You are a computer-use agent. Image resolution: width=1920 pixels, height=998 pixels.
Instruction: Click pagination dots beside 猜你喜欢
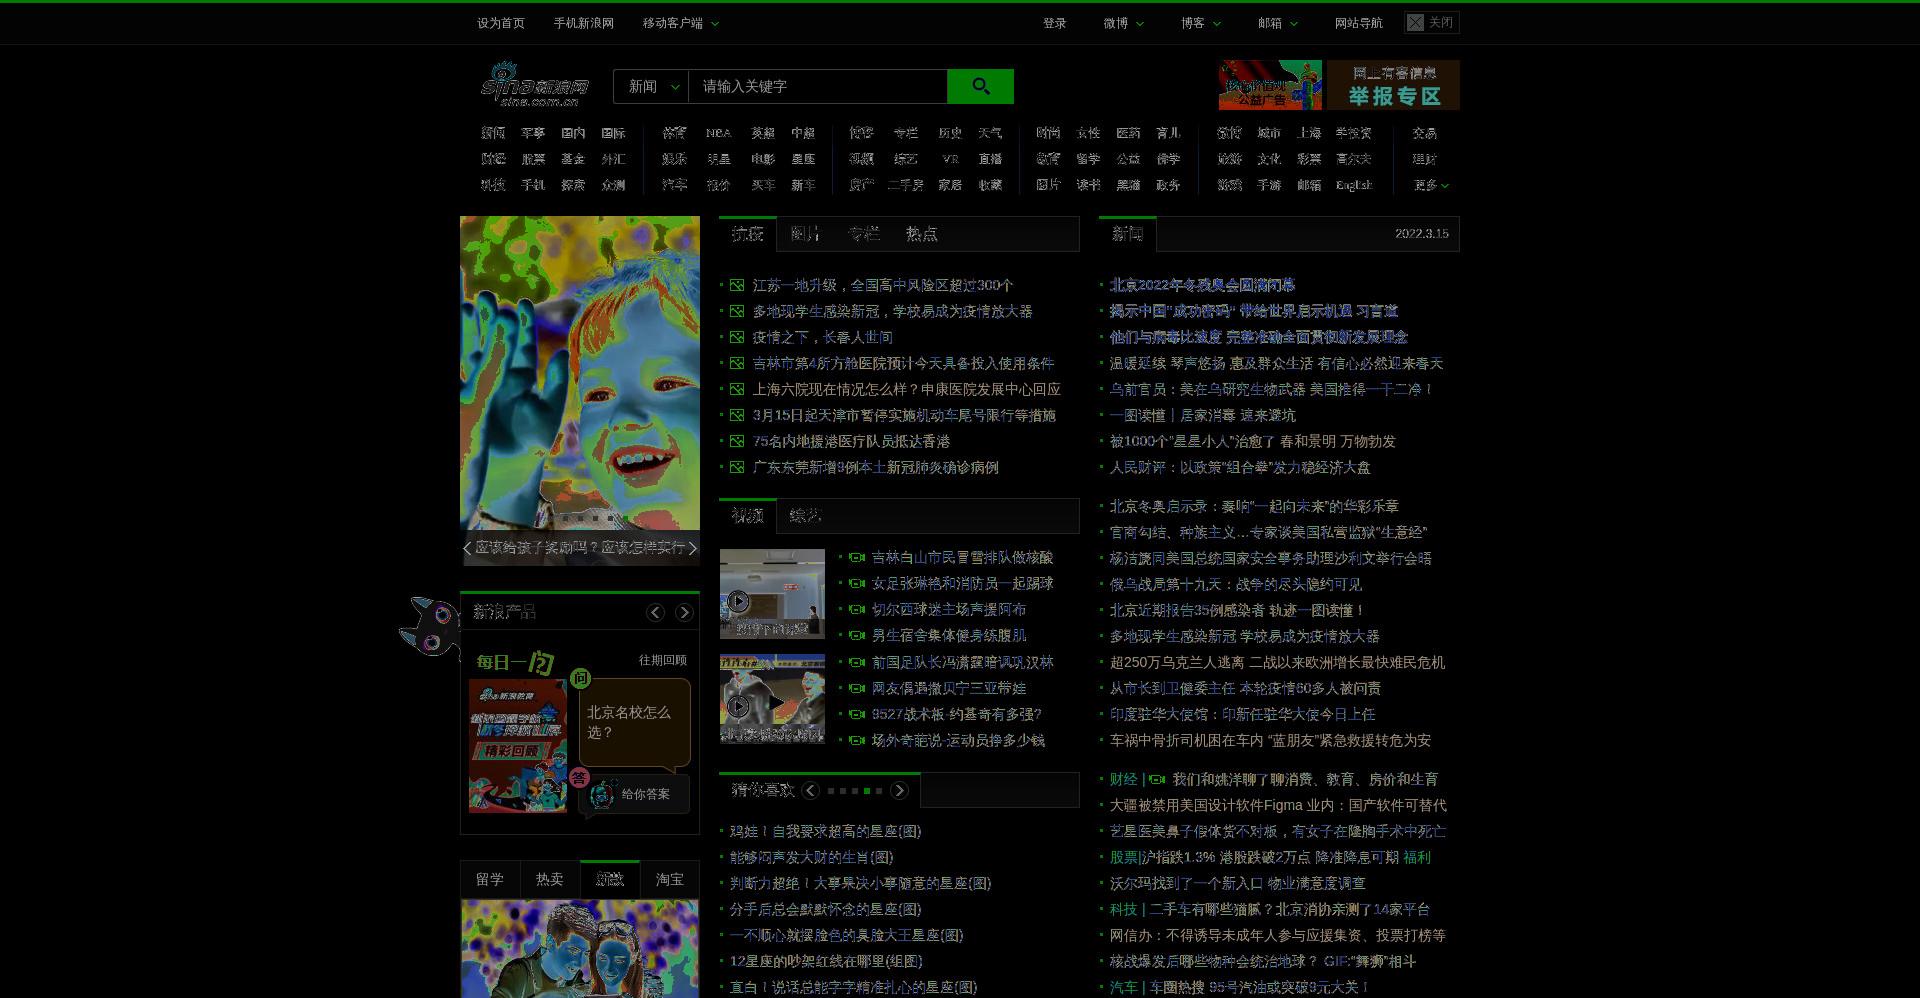(854, 791)
